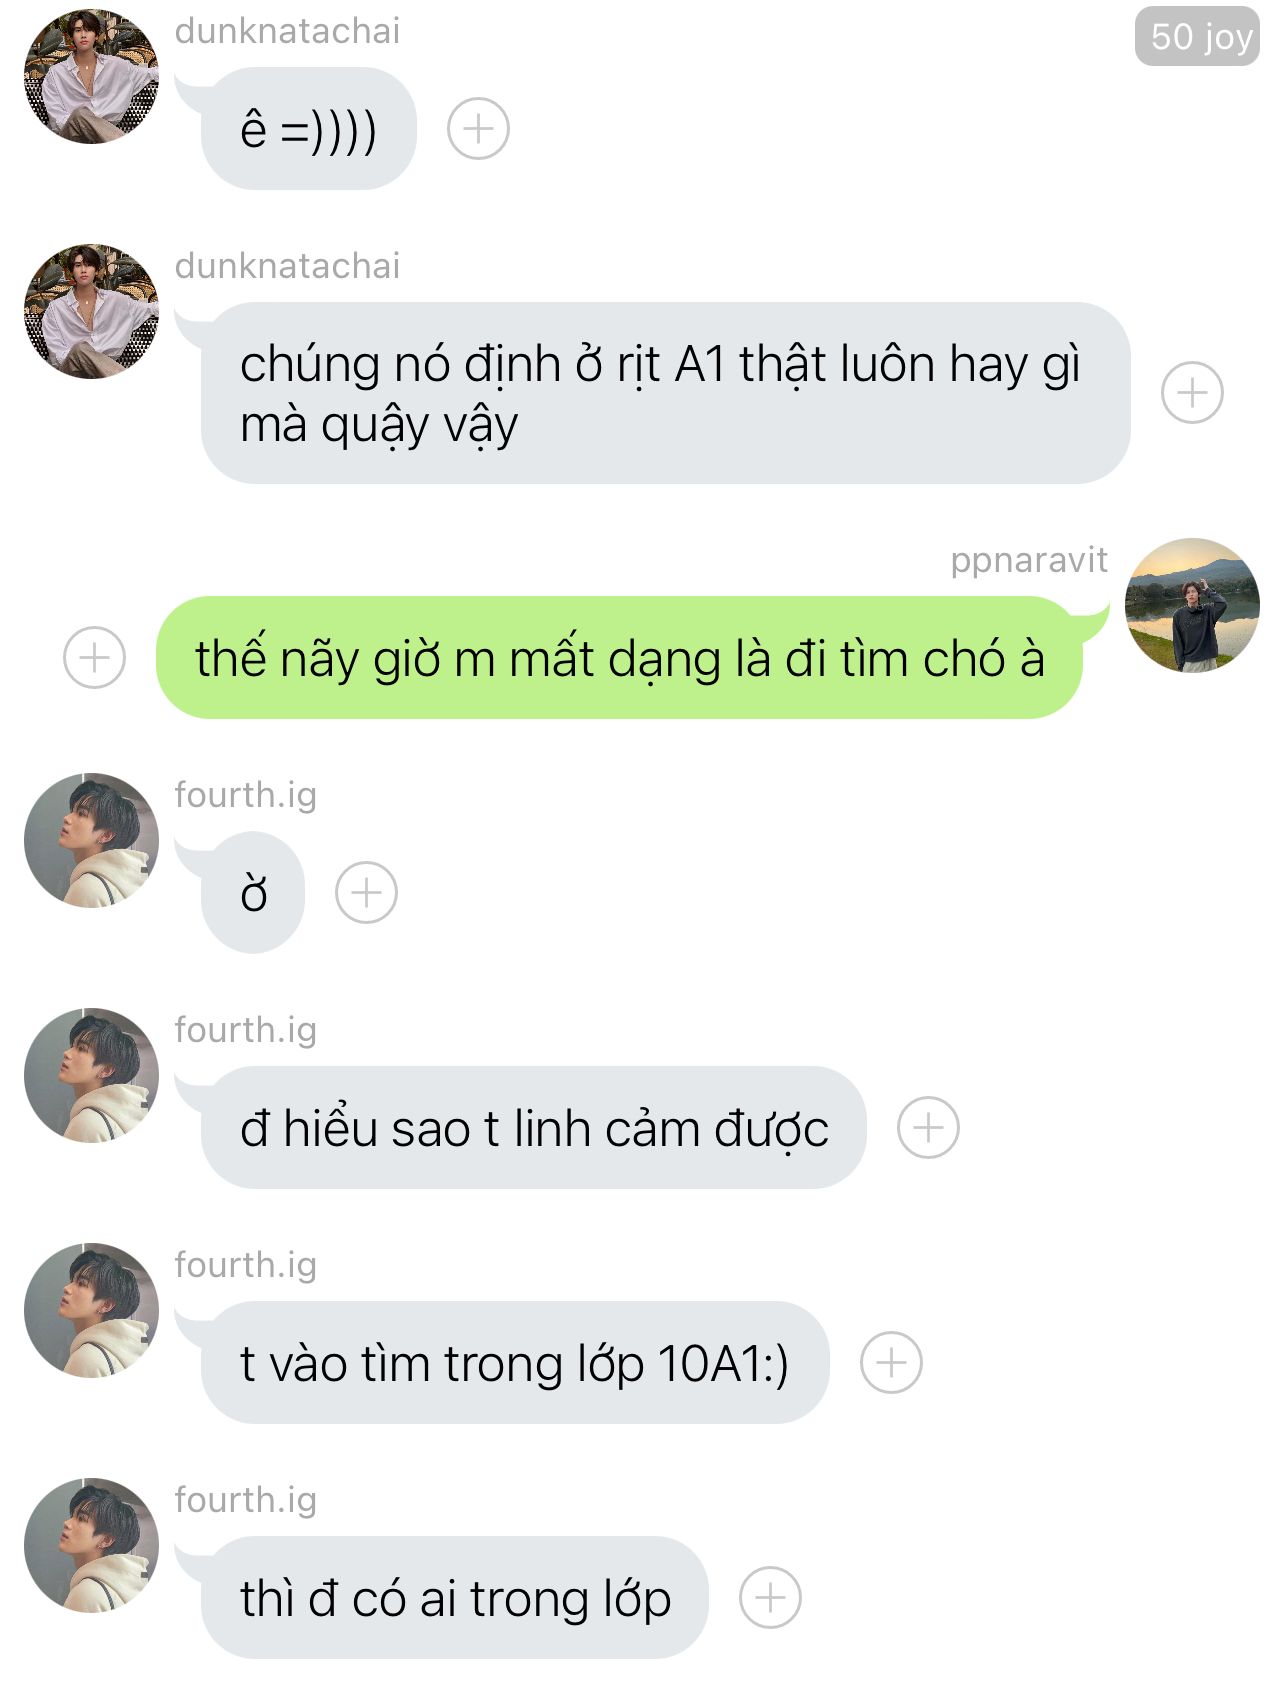The image size is (1284, 1681).
Task: Open fourth.ig avatar beside "đ hiểu sao" message
Action: pyautogui.click(x=91, y=1075)
